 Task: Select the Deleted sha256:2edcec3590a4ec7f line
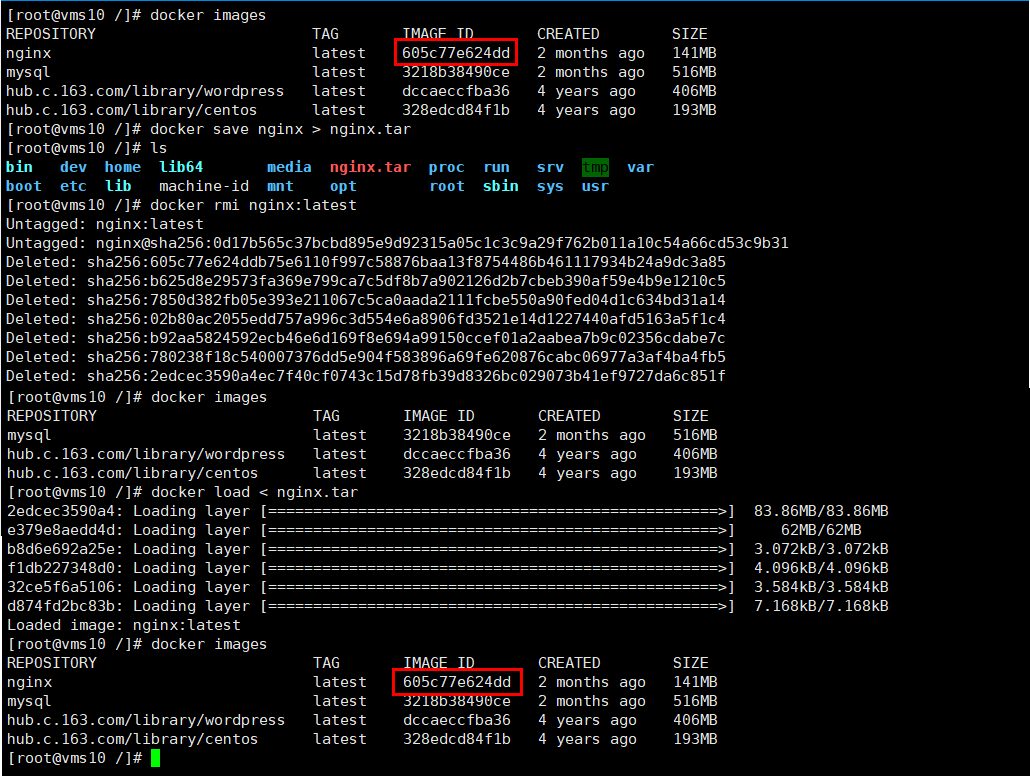coord(366,377)
